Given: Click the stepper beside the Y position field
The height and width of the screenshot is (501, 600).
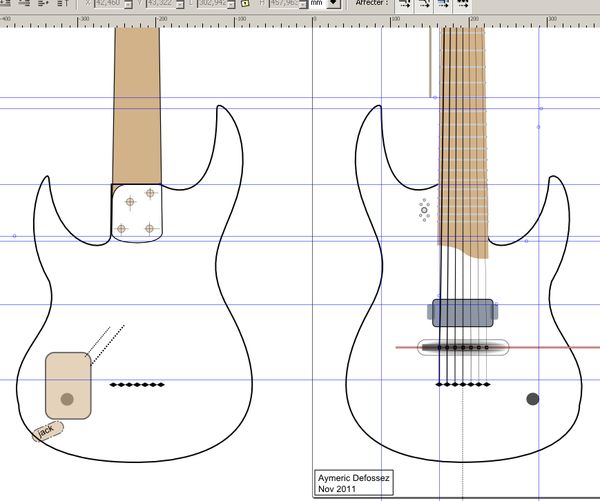Looking at the screenshot, I should click(181, 4).
